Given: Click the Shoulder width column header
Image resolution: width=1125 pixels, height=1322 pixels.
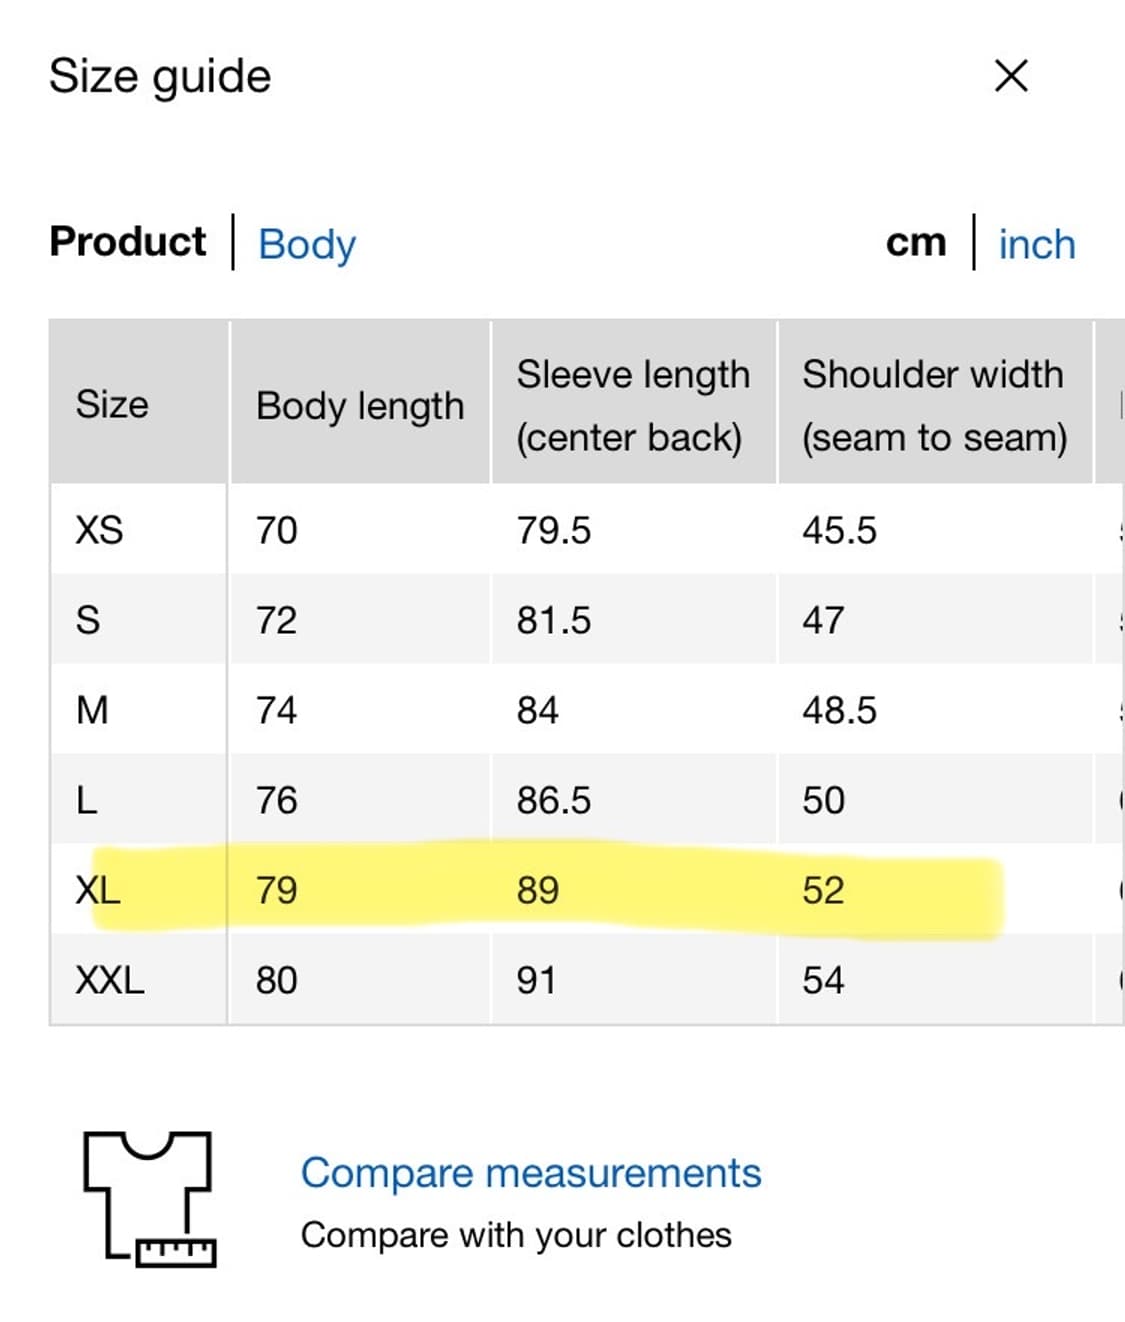Looking at the screenshot, I should [x=934, y=405].
